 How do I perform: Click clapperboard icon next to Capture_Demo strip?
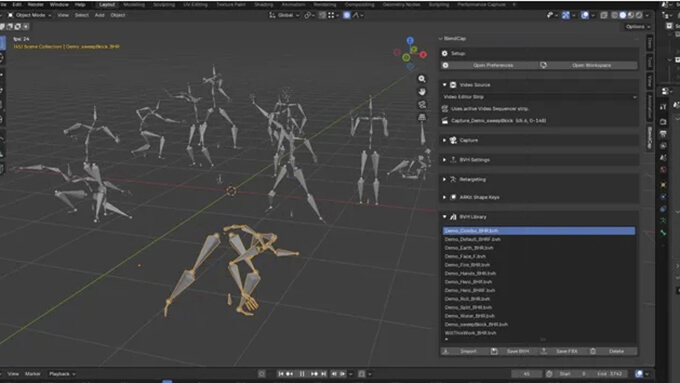(445, 121)
